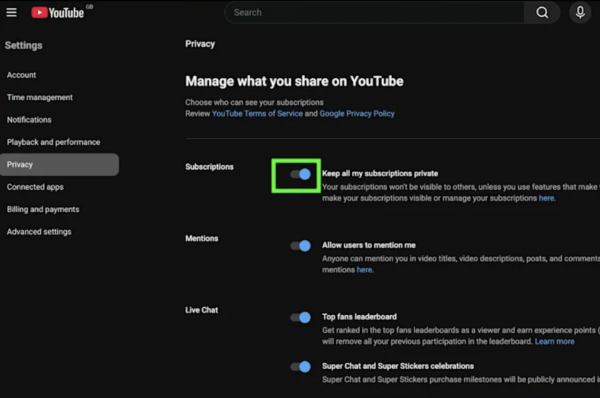Select the Privacy sidebar item
Viewport: 600px width, 398px height.
pos(59,165)
